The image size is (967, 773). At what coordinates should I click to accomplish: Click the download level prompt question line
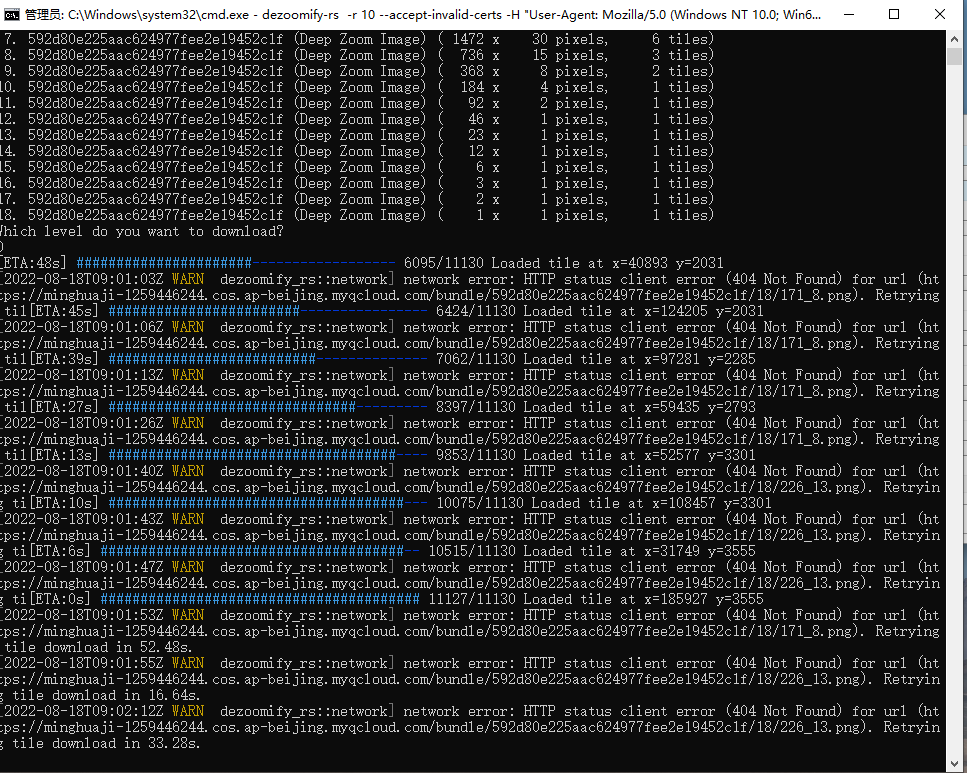click(140, 231)
